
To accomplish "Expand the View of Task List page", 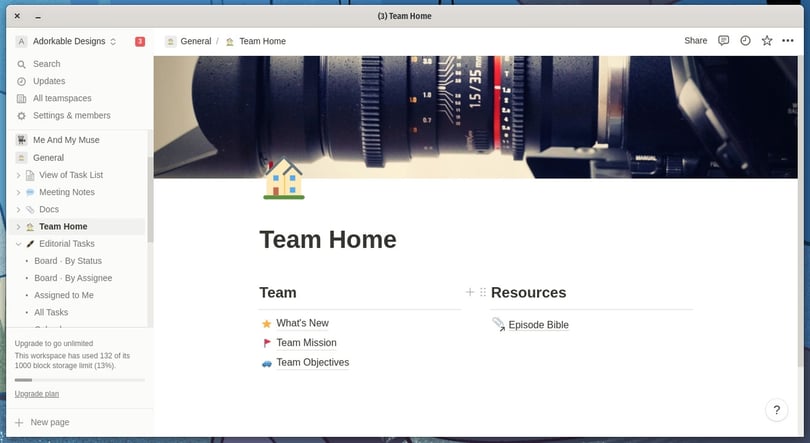I will pyautogui.click(x=18, y=175).
